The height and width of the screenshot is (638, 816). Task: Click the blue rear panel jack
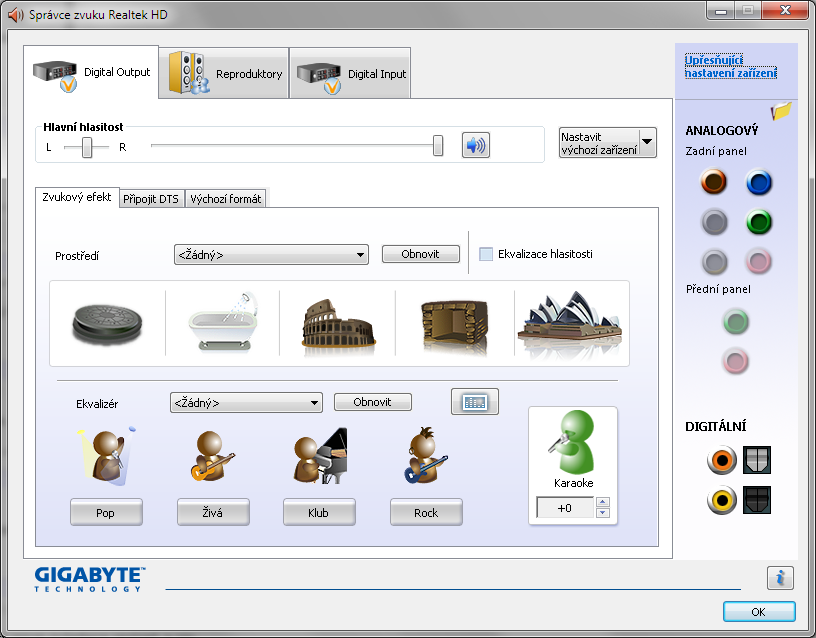[759, 182]
